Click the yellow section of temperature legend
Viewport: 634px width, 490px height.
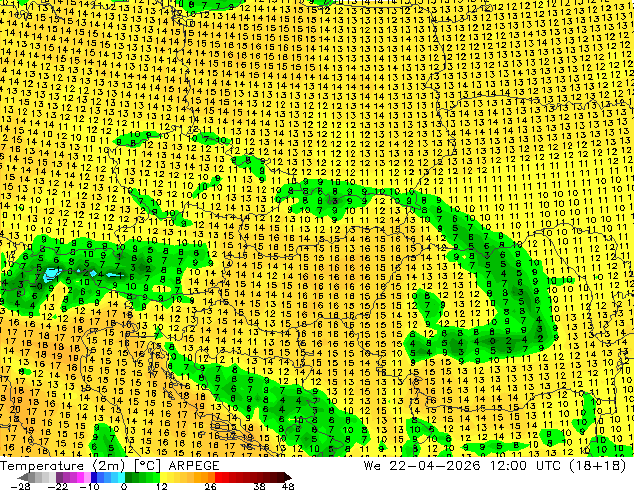coord(170,478)
